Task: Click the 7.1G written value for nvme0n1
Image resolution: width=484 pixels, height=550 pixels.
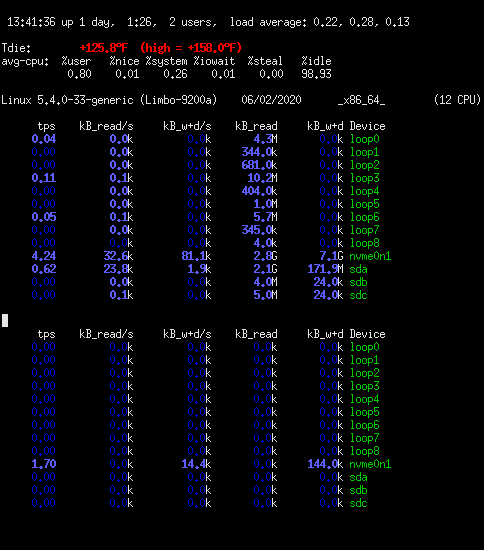Action: tap(331, 256)
